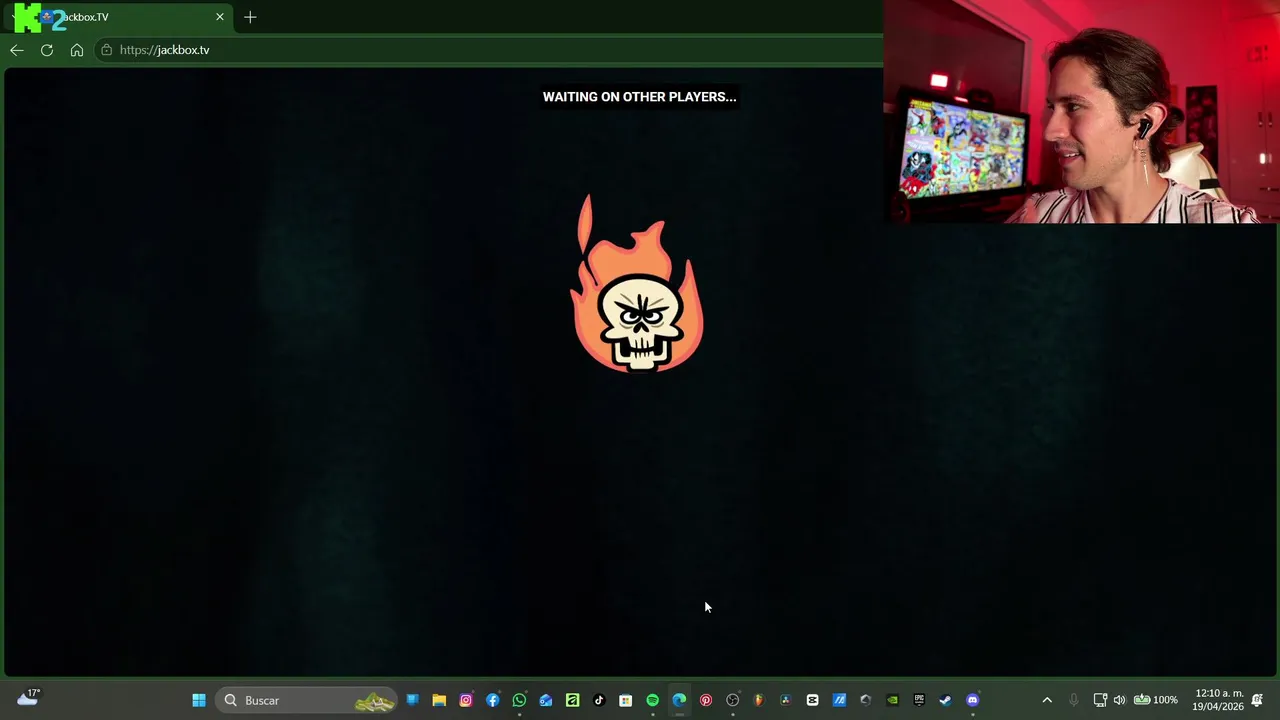Open Task View from the taskbar
The height and width of the screenshot is (720, 1280).
412,700
